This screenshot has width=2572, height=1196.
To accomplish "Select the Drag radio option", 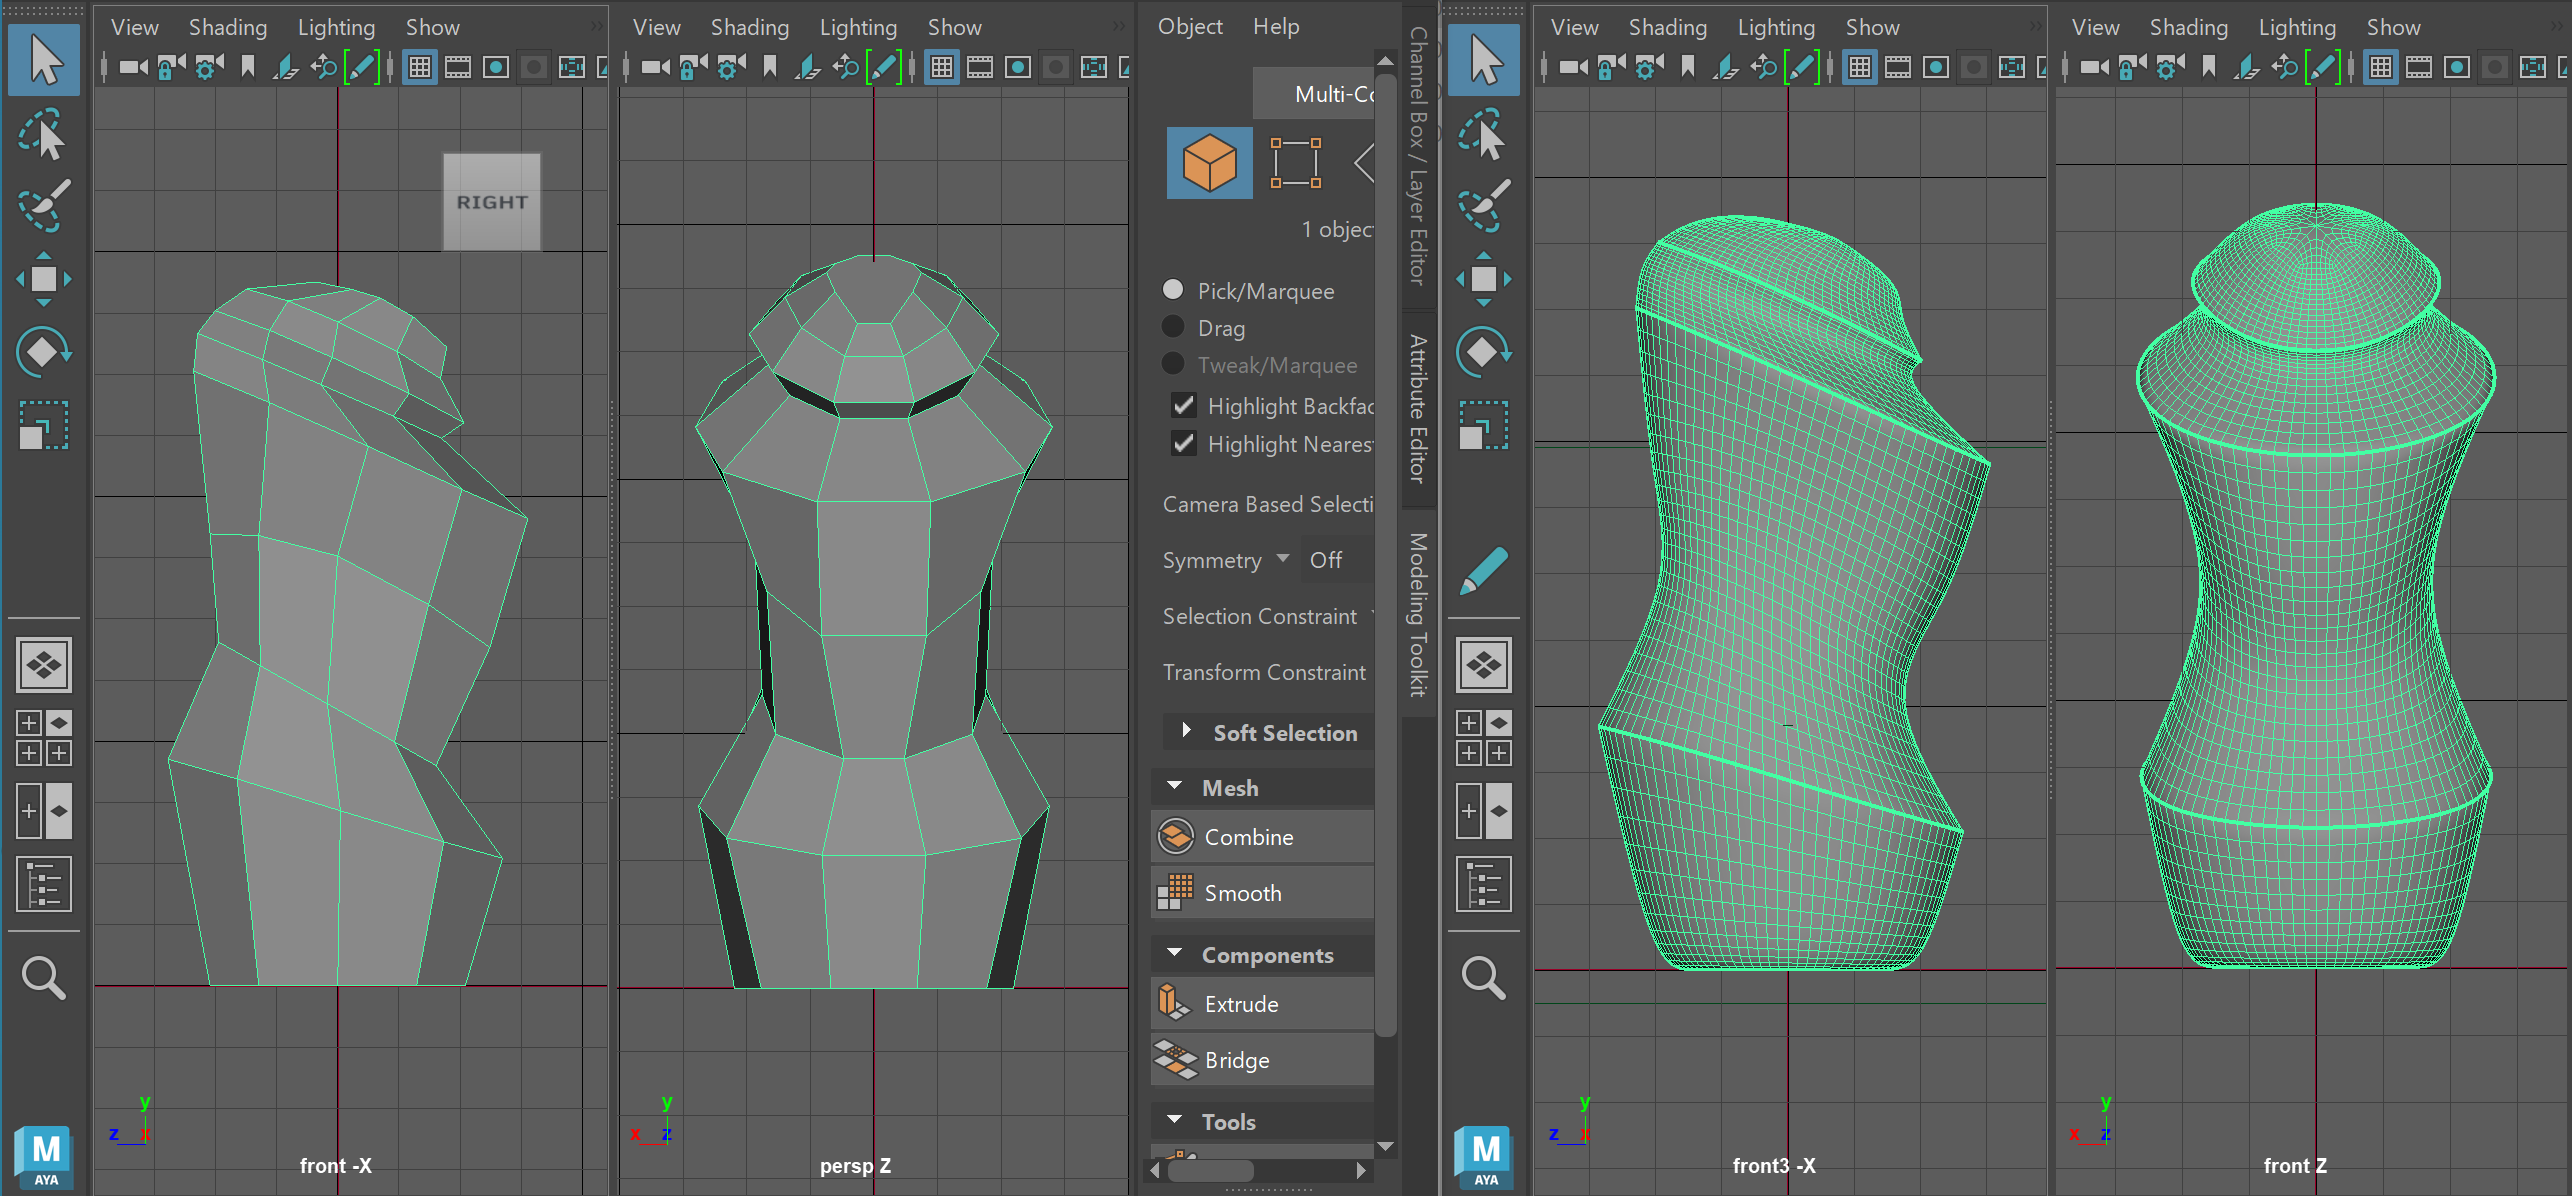I will (1173, 327).
